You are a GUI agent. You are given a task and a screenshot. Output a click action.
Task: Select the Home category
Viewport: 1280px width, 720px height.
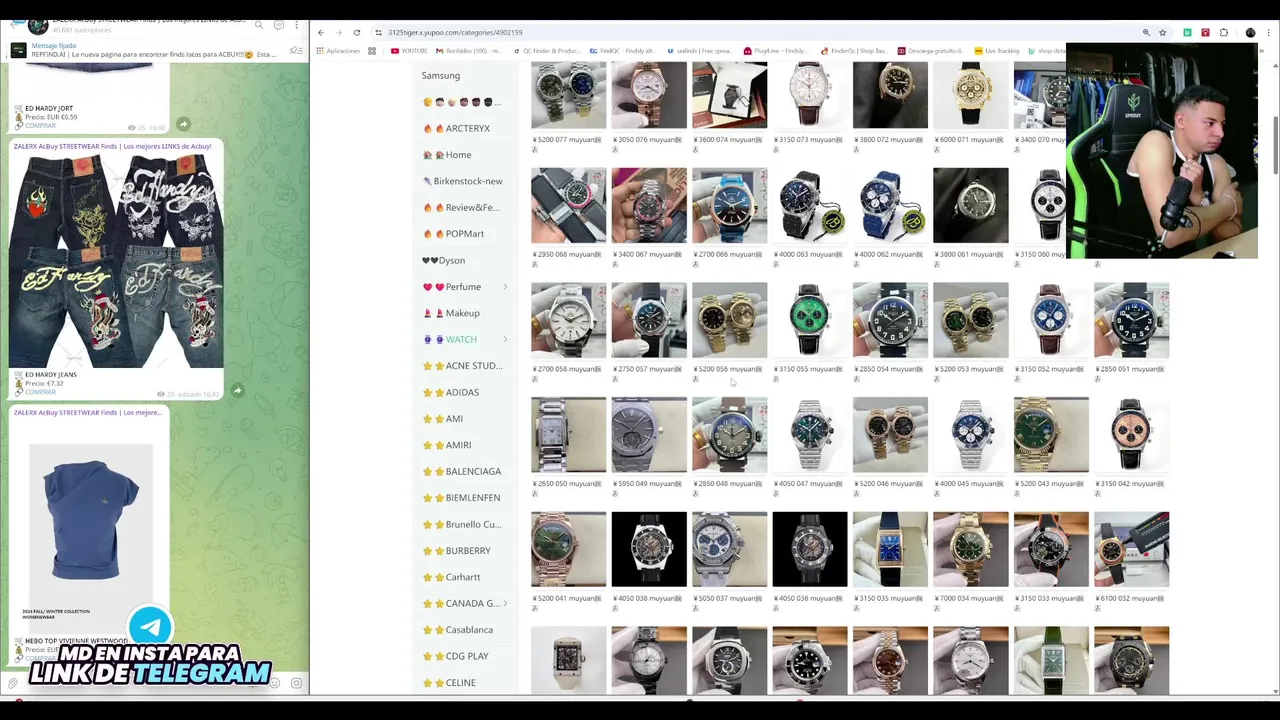tap(447, 155)
